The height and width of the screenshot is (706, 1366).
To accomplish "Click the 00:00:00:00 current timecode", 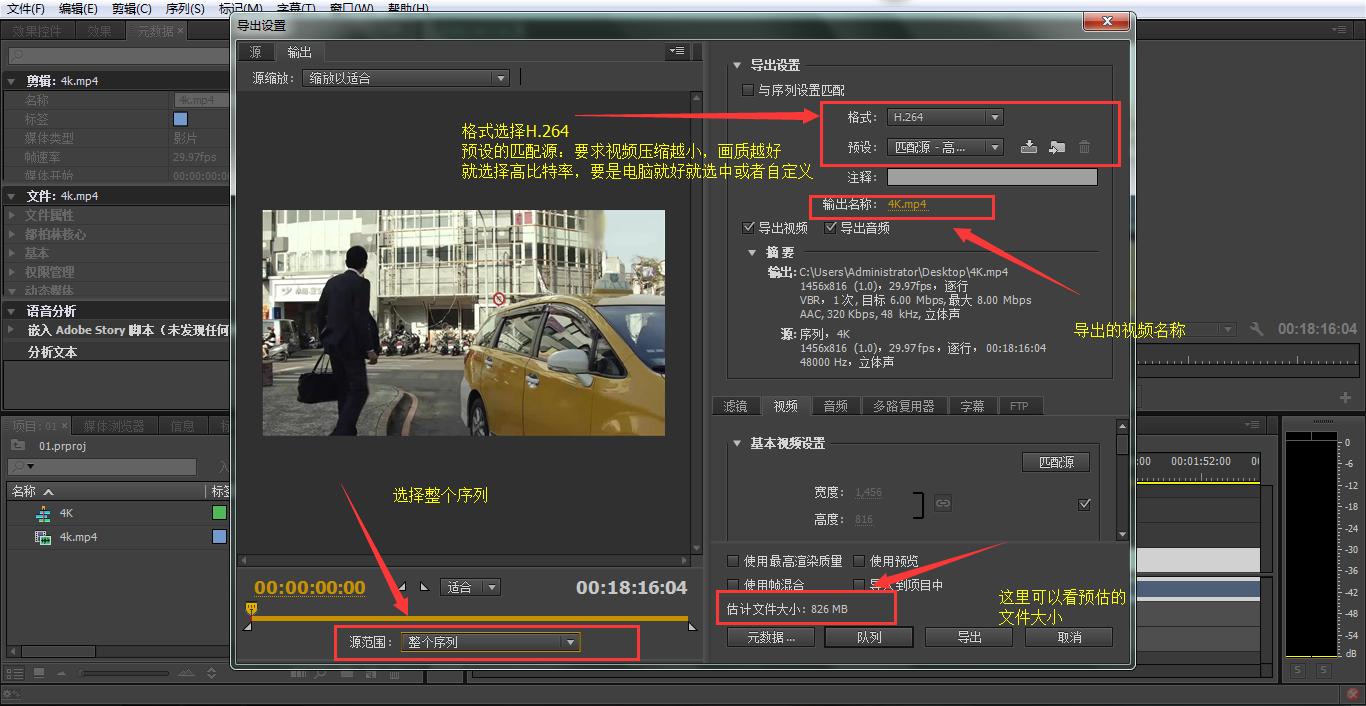I will click(x=310, y=587).
